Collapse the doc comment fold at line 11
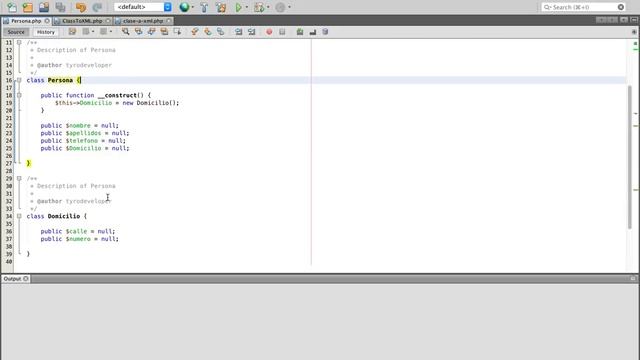640x360 pixels. pos(19,42)
